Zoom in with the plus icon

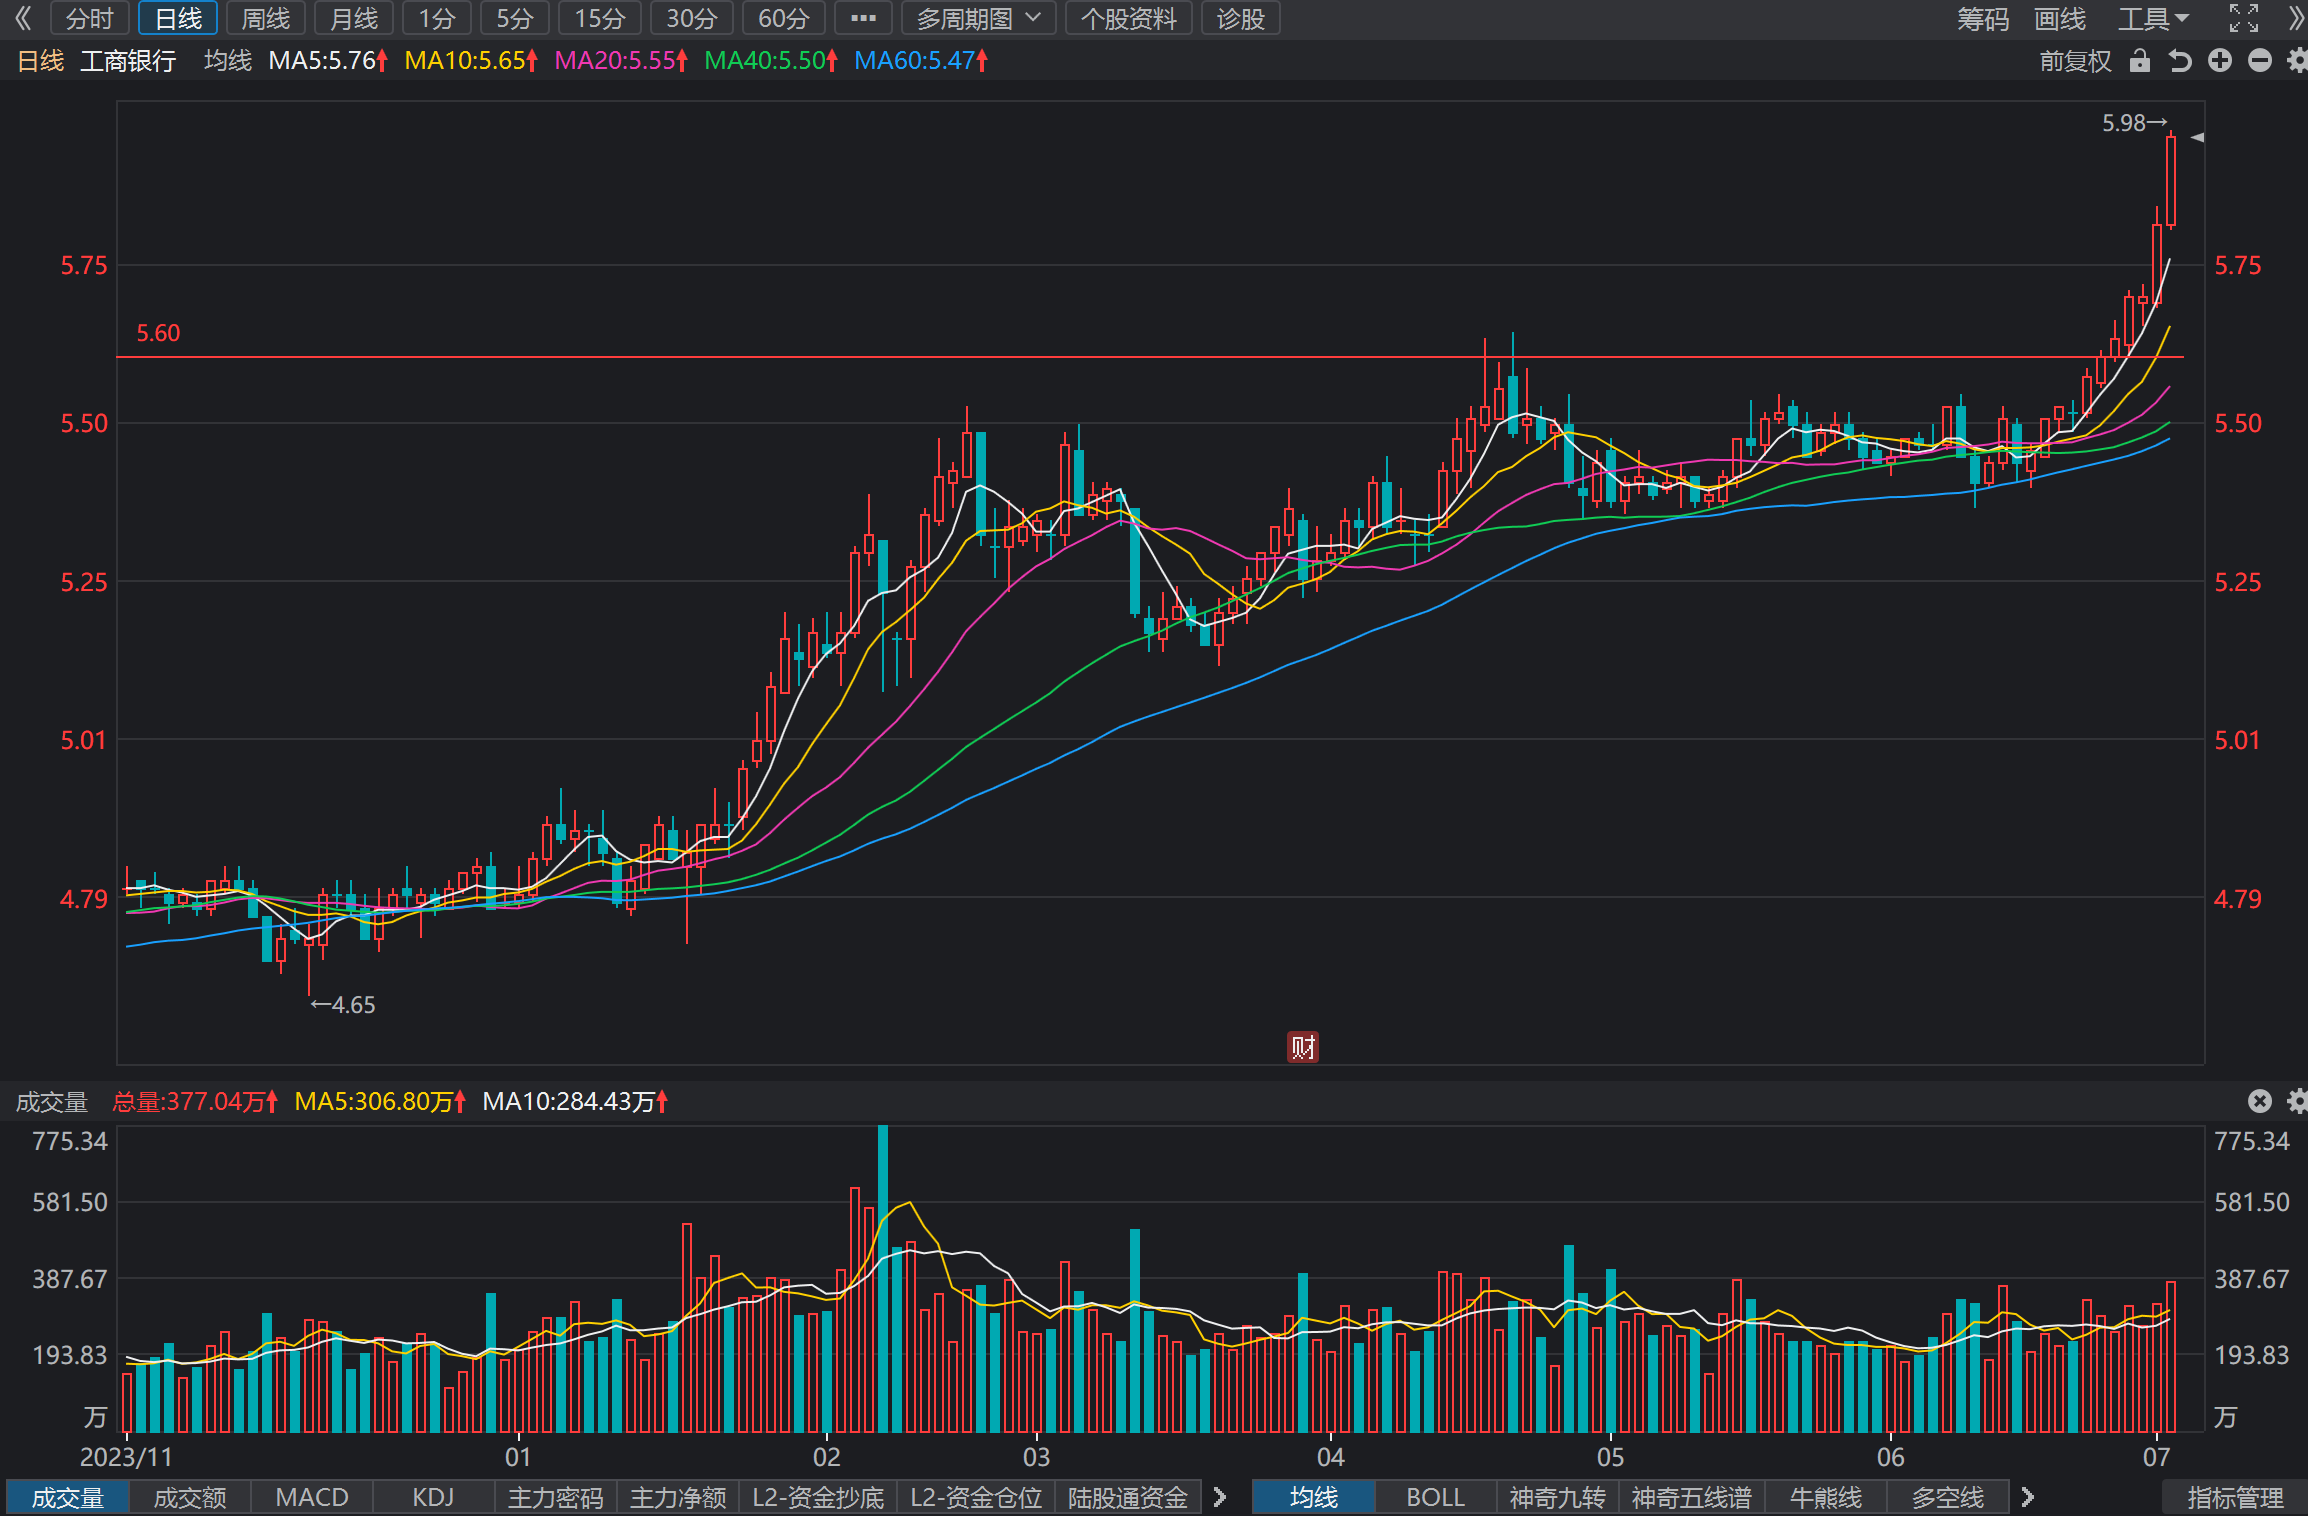(2220, 61)
